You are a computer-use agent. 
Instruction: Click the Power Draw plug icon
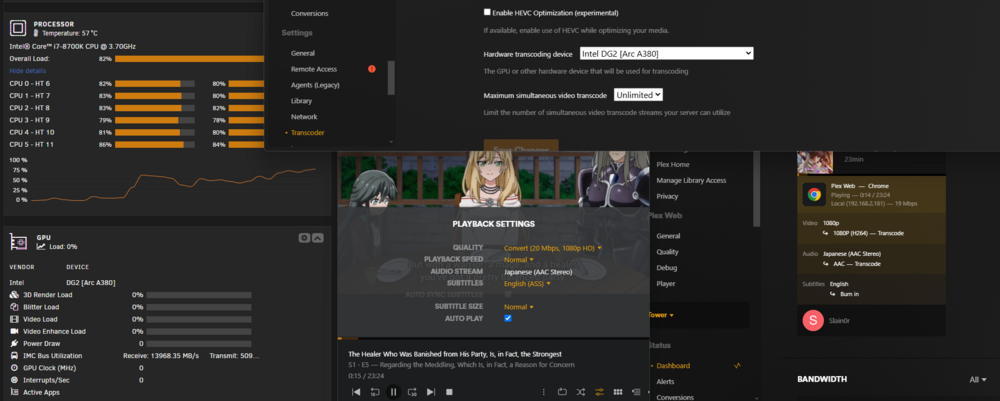pyautogui.click(x=14, y=343)
